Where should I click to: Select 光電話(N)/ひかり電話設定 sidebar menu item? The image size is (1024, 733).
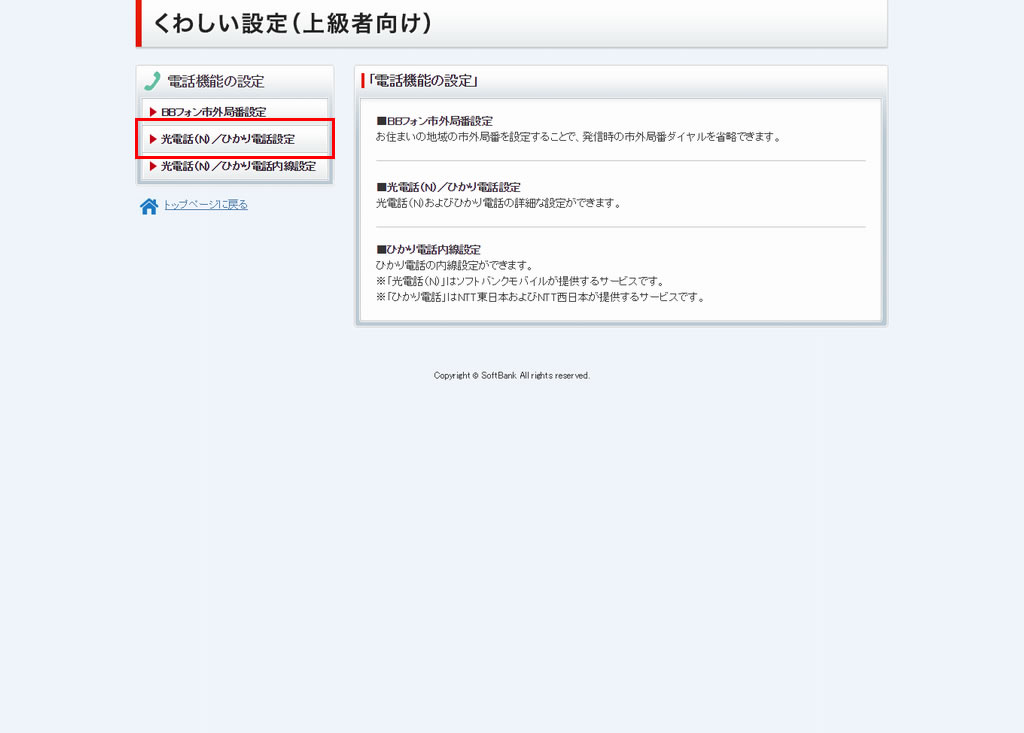pos(228,139)
